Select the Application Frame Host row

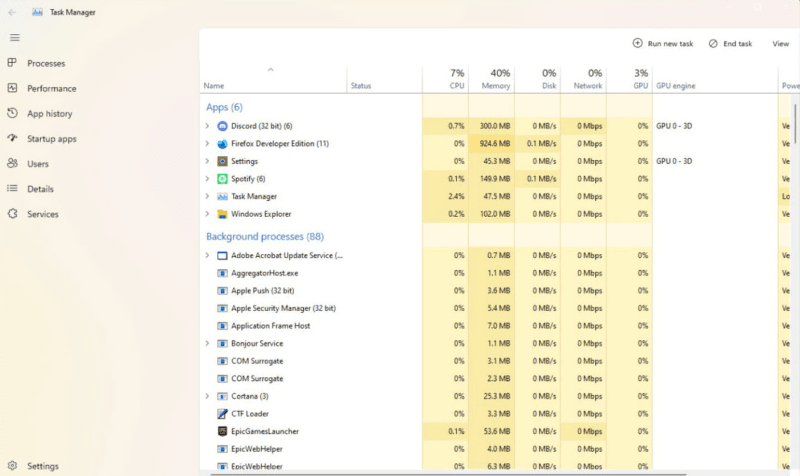click(x=426, y=325)
